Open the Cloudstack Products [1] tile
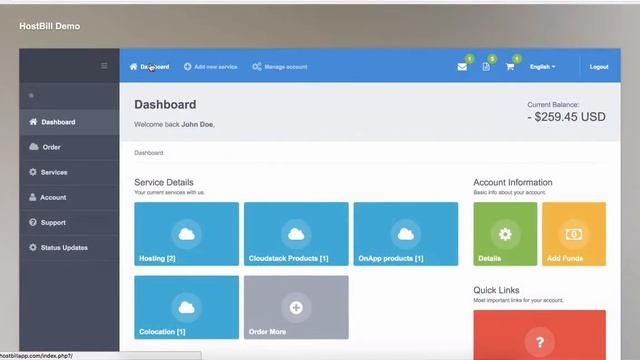Screen dimensions: 640x360 [296, 234]
